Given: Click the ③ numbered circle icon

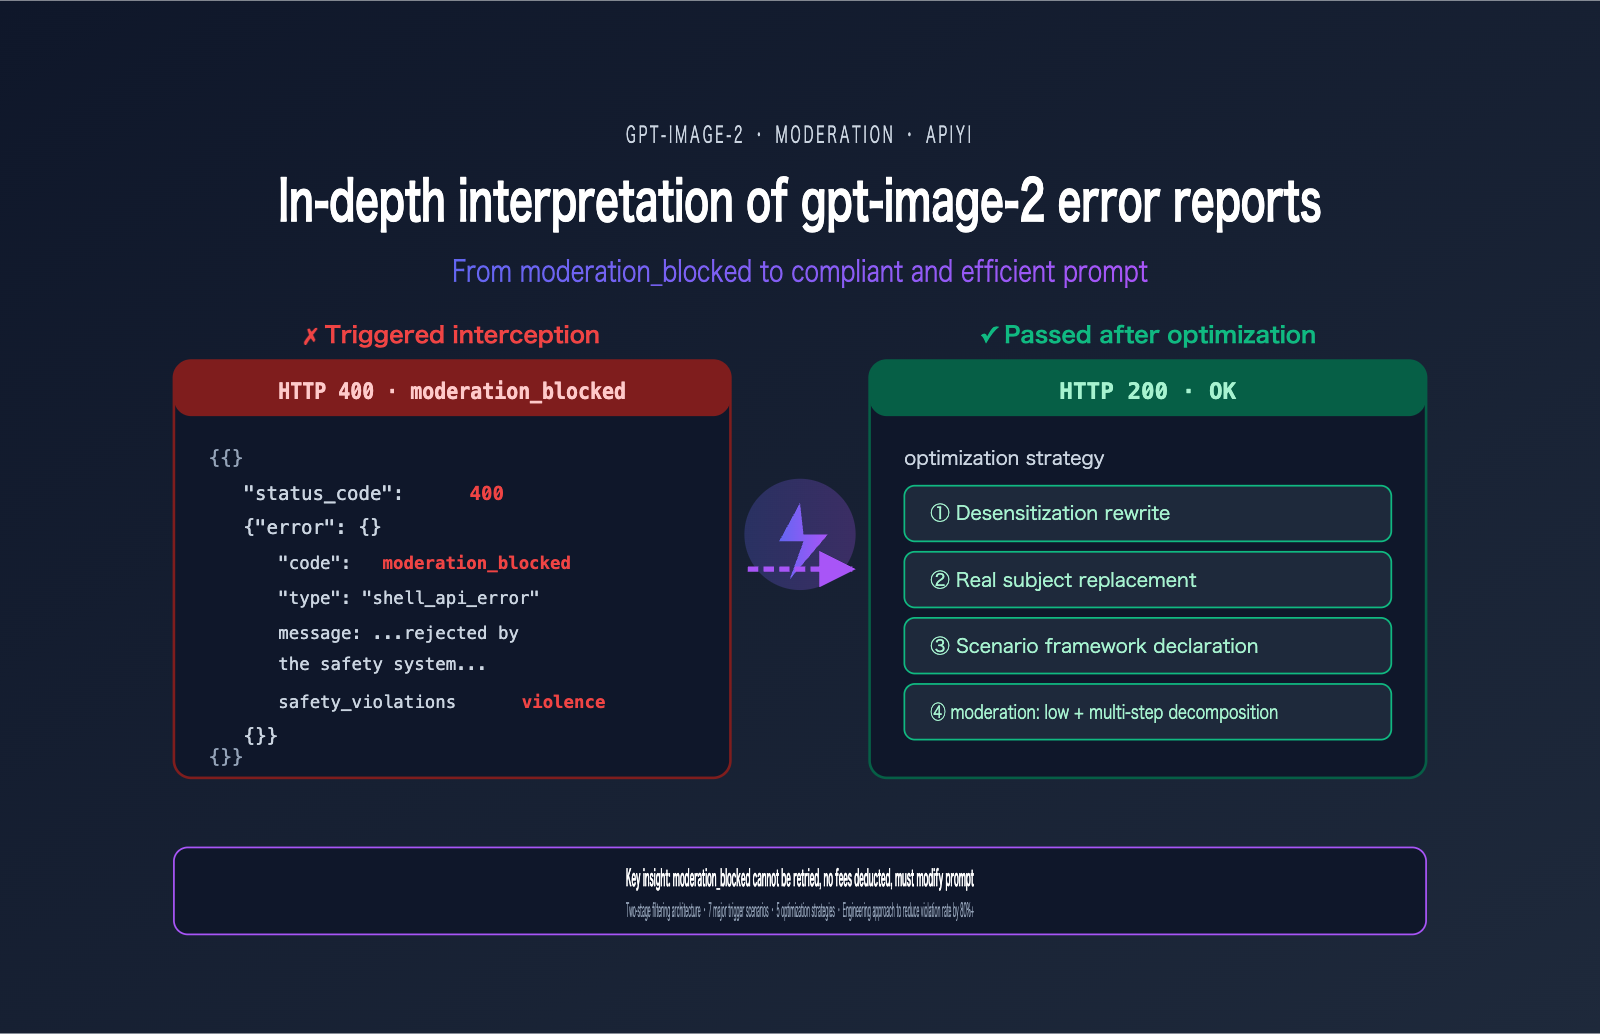Looking at the screenshot, I should click(x=938, y=646).
